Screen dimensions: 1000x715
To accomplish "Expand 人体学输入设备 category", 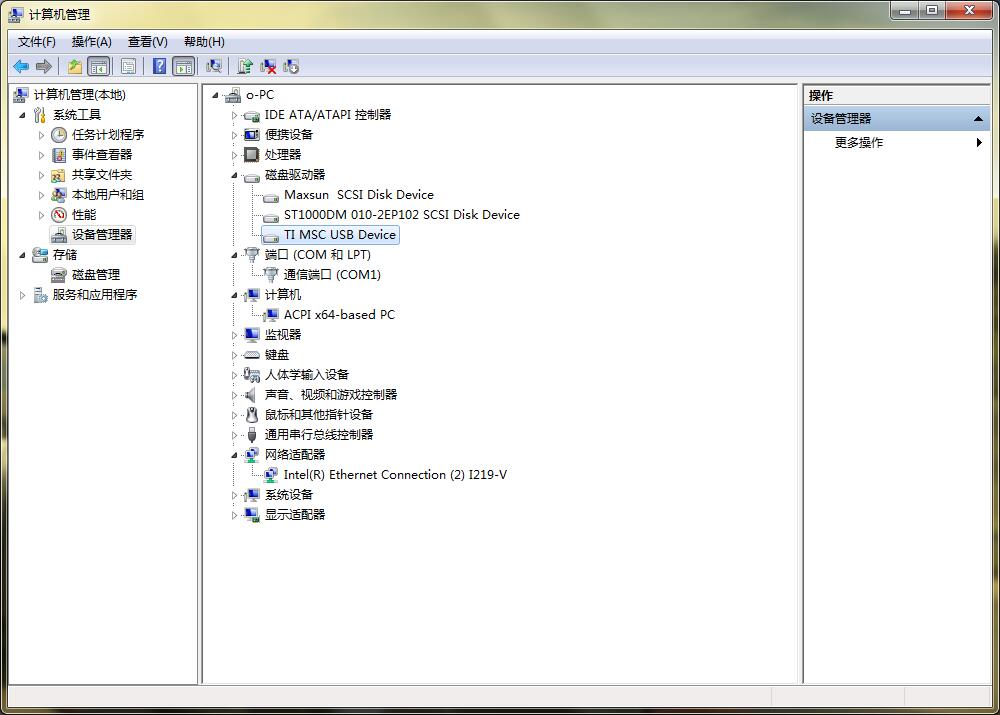I will 234,375.
